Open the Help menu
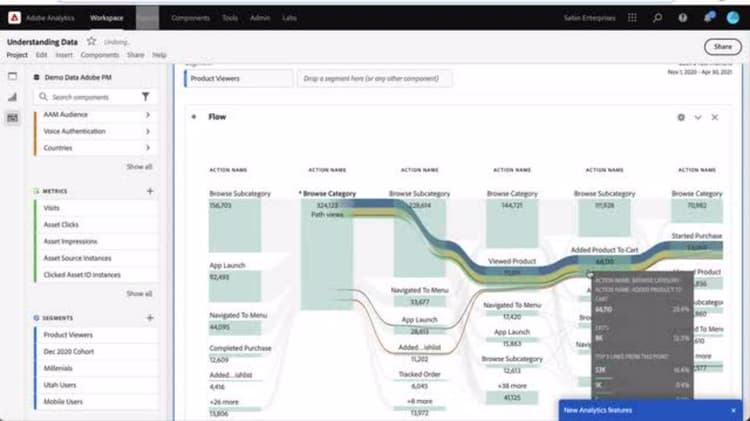 pos(159,55)
